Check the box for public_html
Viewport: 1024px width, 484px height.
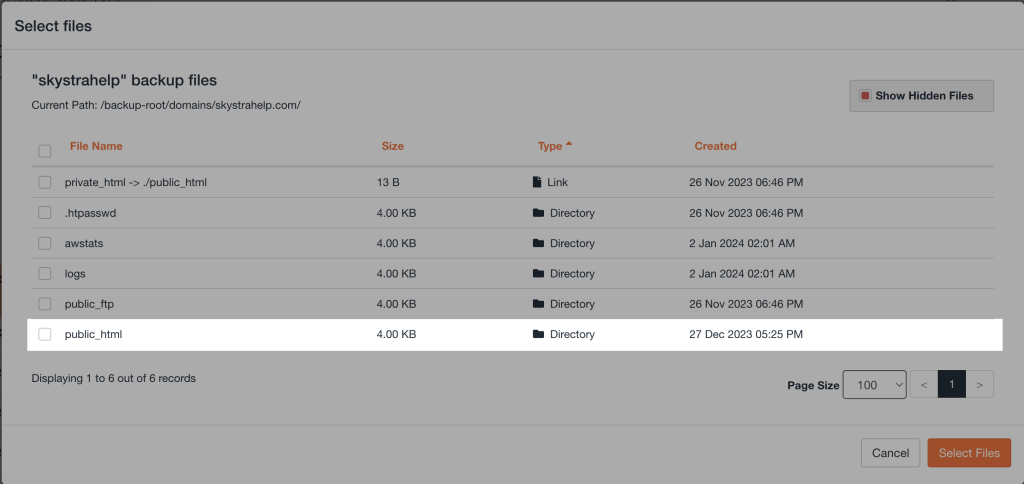(45, 334)
